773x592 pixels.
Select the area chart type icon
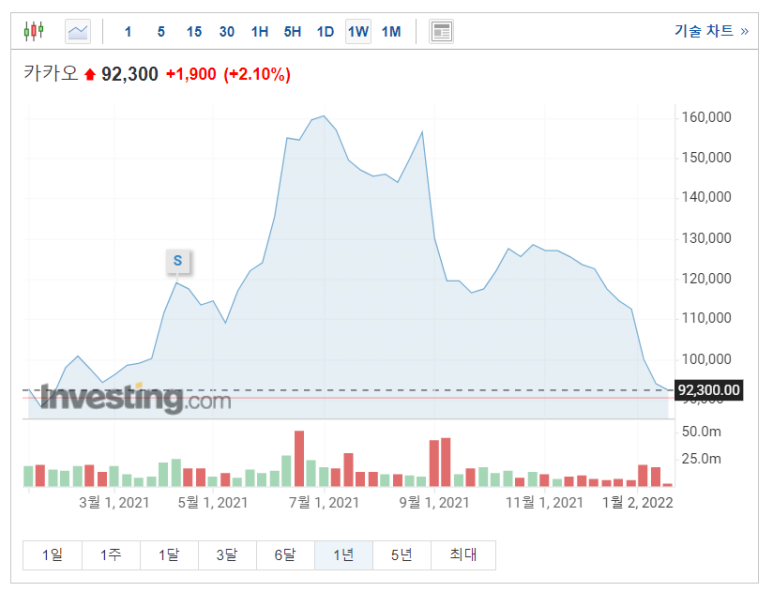[78, 32]
